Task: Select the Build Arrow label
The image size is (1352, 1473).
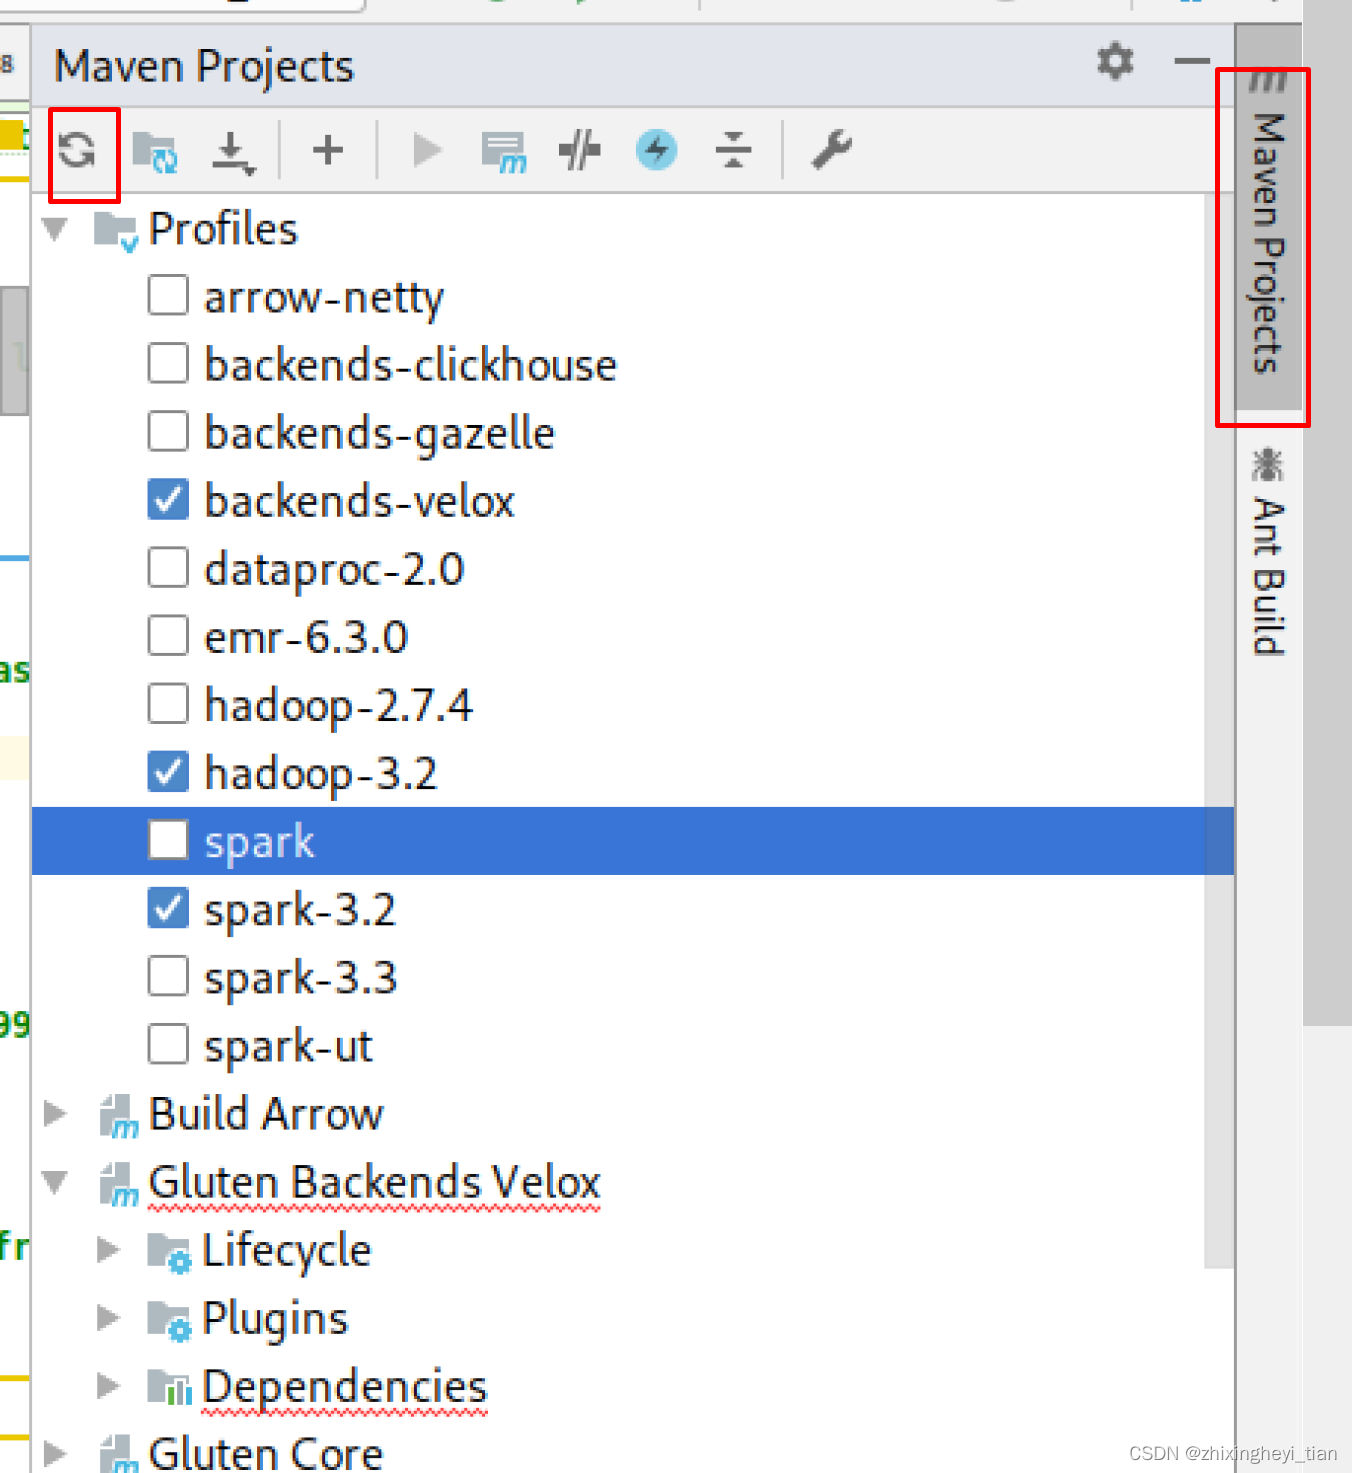Action: (x=266, y=1114)
